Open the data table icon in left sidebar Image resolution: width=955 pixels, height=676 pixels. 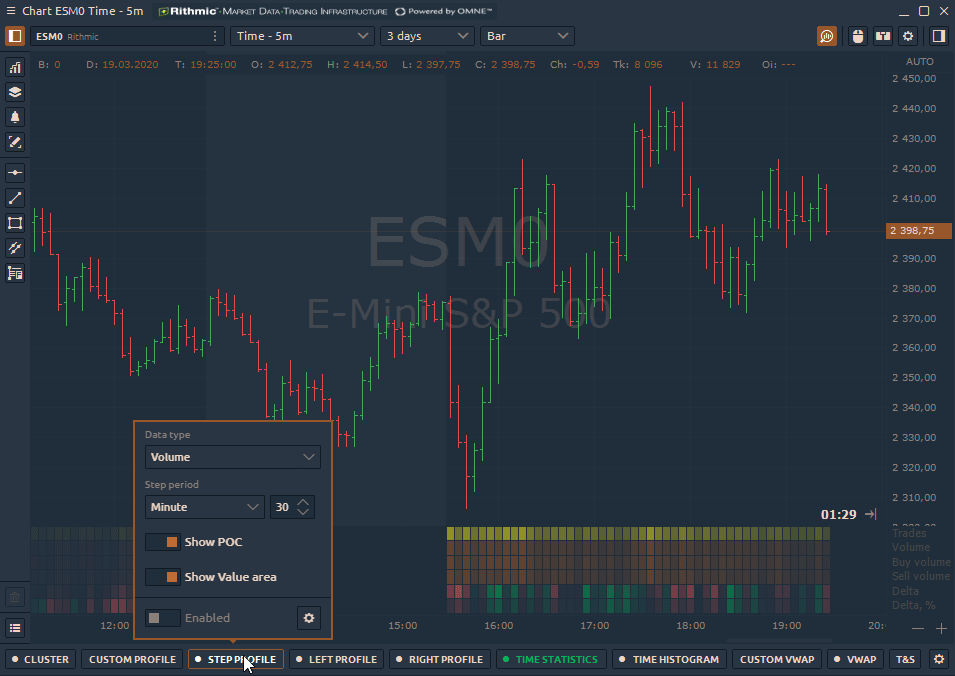pos(15,273)
